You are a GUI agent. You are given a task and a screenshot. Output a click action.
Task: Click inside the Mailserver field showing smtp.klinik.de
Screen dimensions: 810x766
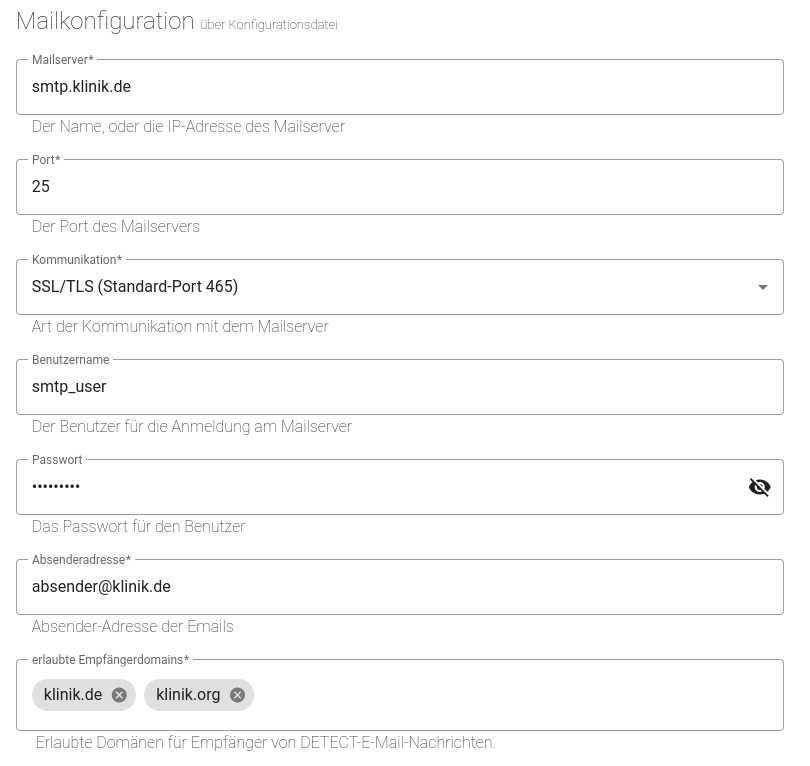click(x=400, y=87)
